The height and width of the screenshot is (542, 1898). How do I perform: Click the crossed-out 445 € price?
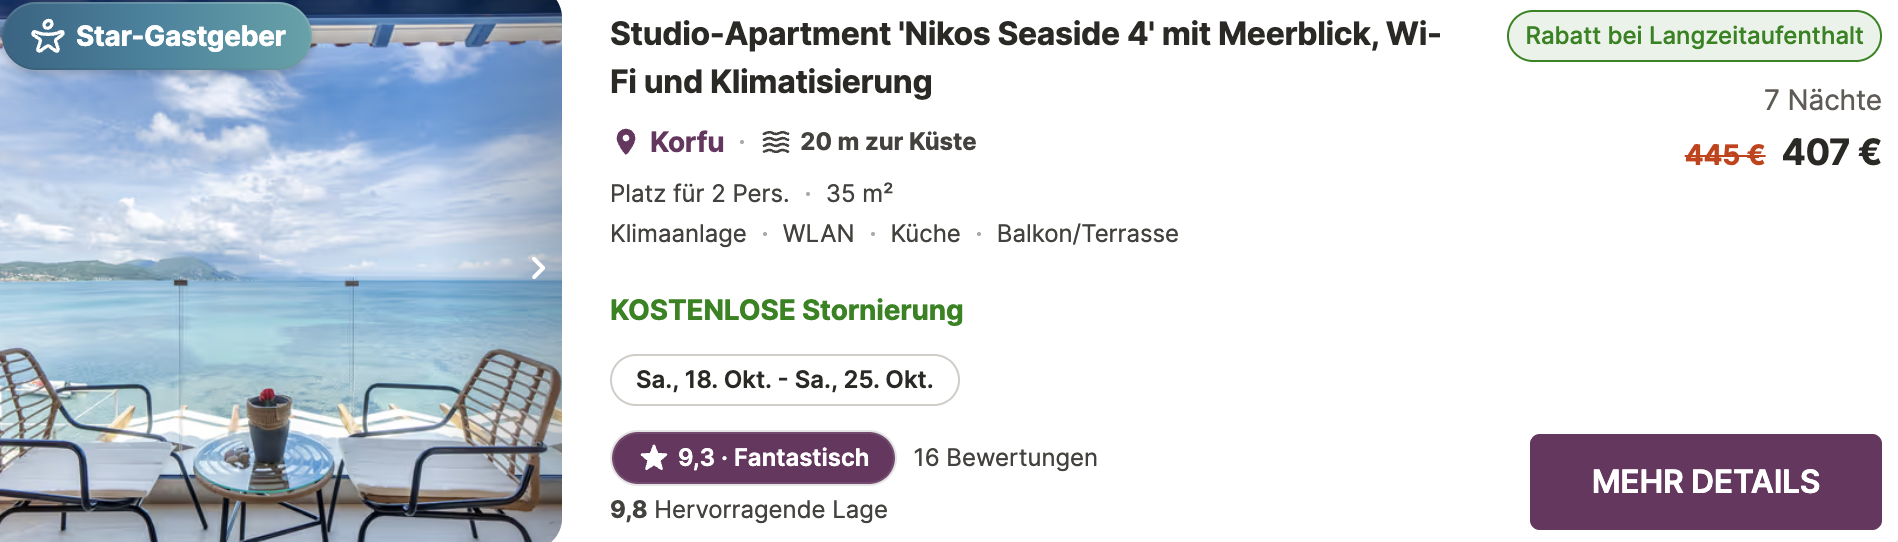[1725, 155]
